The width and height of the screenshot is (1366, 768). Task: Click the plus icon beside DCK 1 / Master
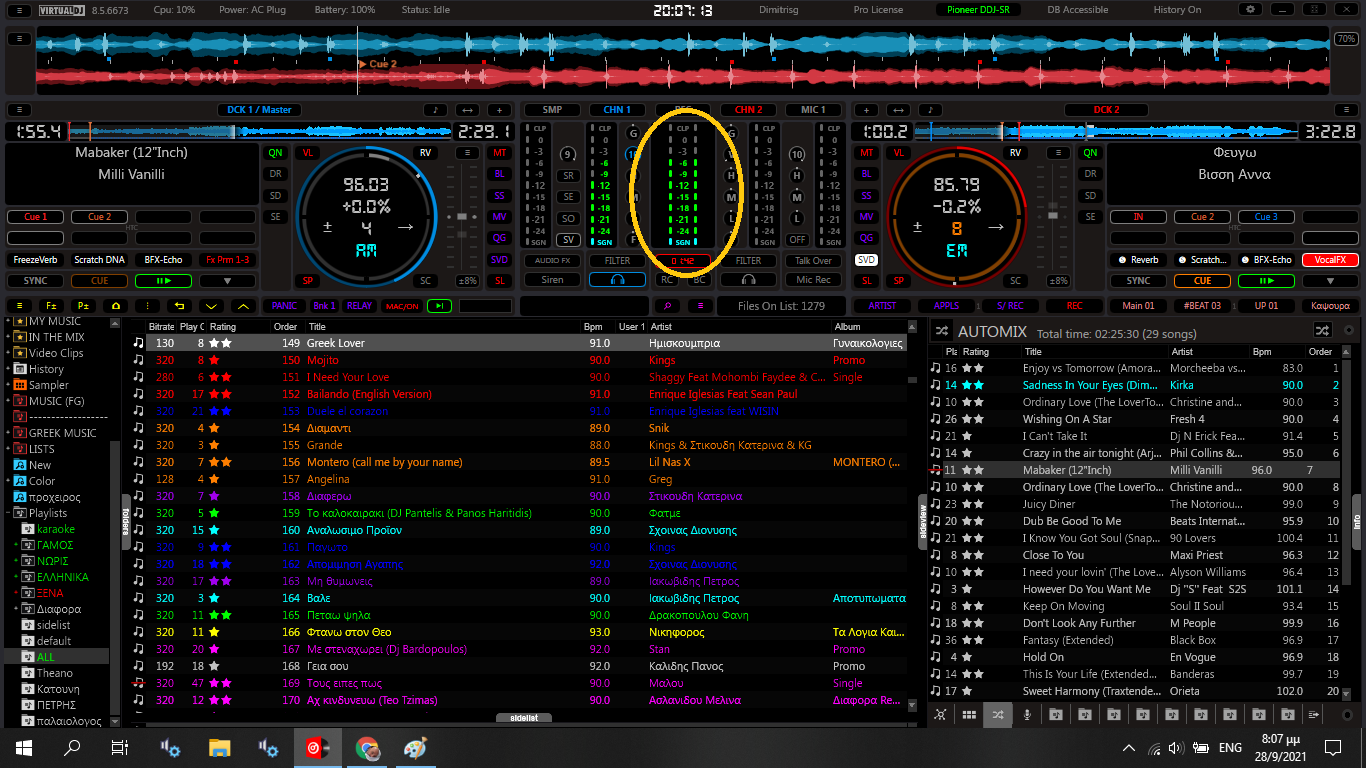click(x=499, y=110)
